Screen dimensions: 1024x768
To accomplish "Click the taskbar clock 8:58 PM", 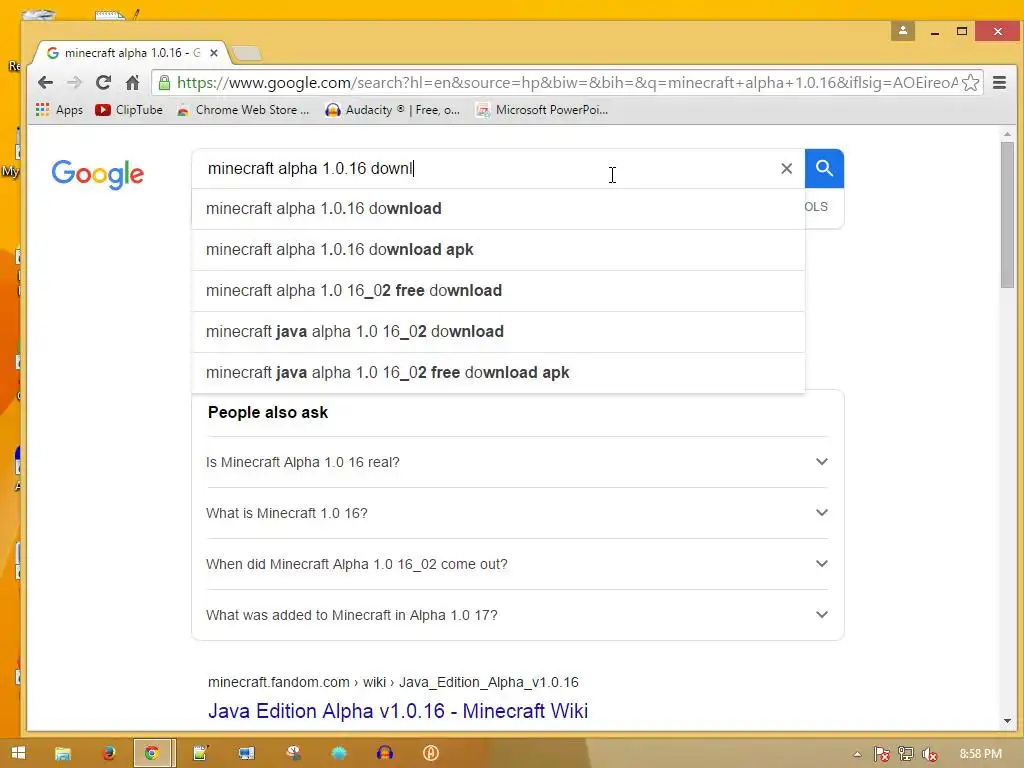I will click(x=980, y=754).
